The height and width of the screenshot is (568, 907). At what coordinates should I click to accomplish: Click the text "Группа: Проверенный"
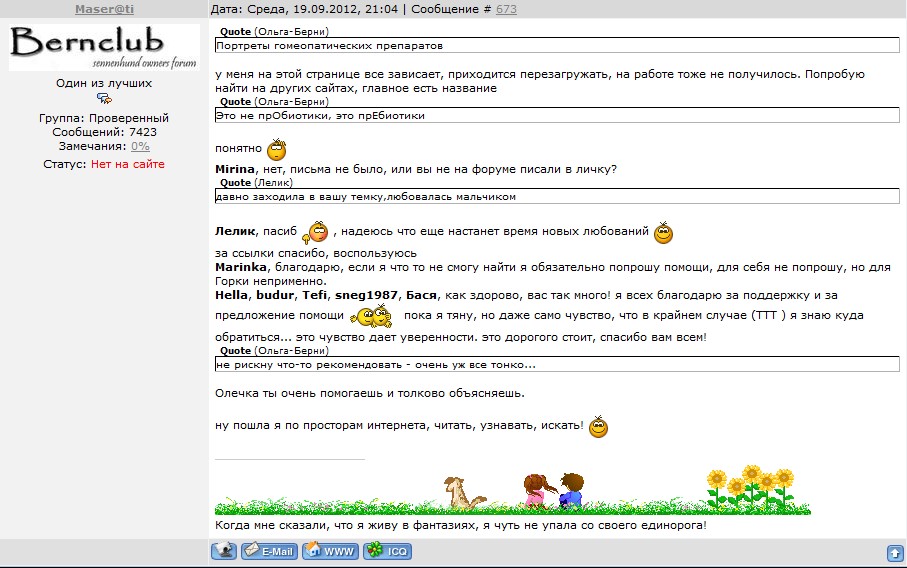pos(104,118)
